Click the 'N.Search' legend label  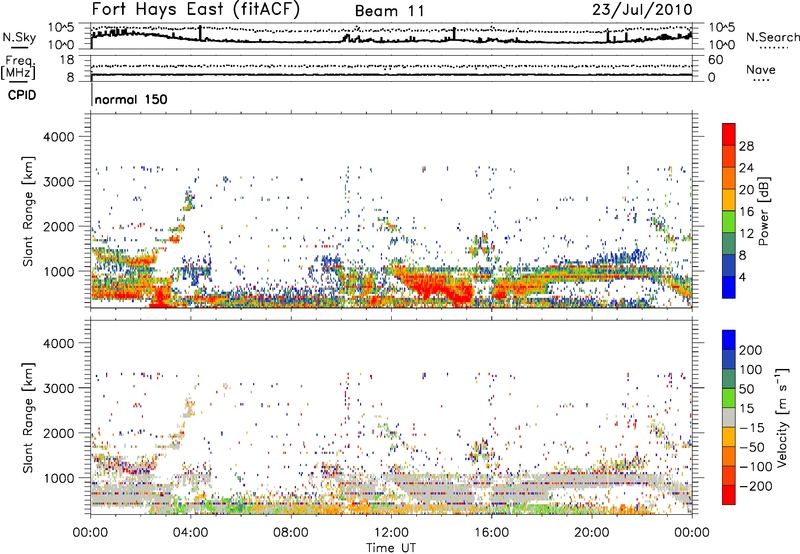tap(773, 37)
